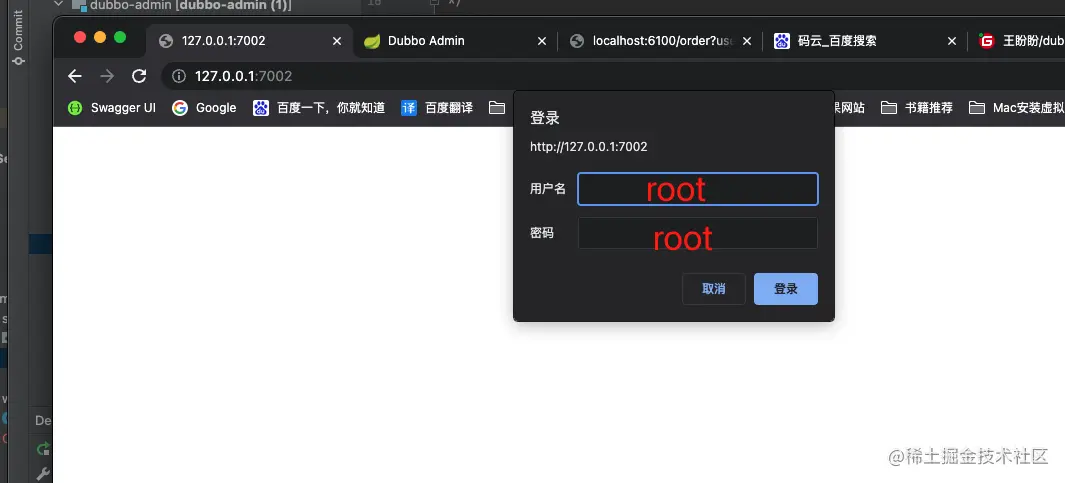Click the site info icon in address bar

tap(179, 76)
